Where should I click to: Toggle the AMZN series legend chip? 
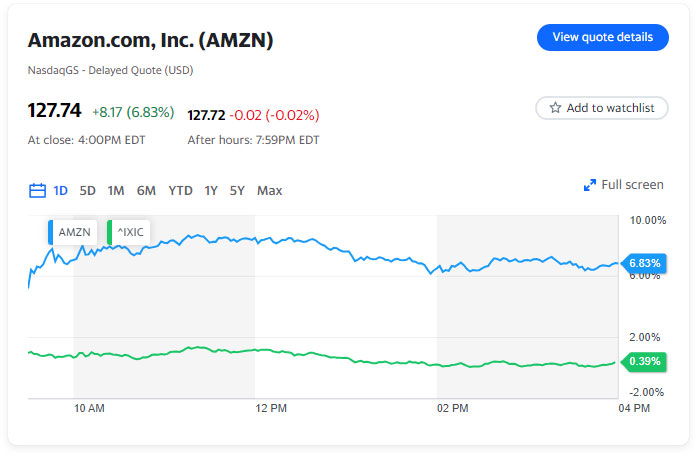(x=73, y=232)
